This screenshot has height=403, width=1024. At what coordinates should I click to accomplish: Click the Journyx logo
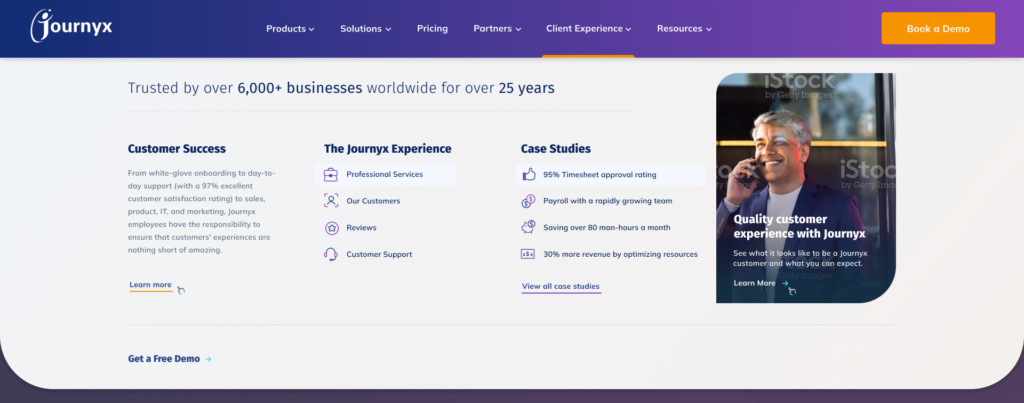71,27
